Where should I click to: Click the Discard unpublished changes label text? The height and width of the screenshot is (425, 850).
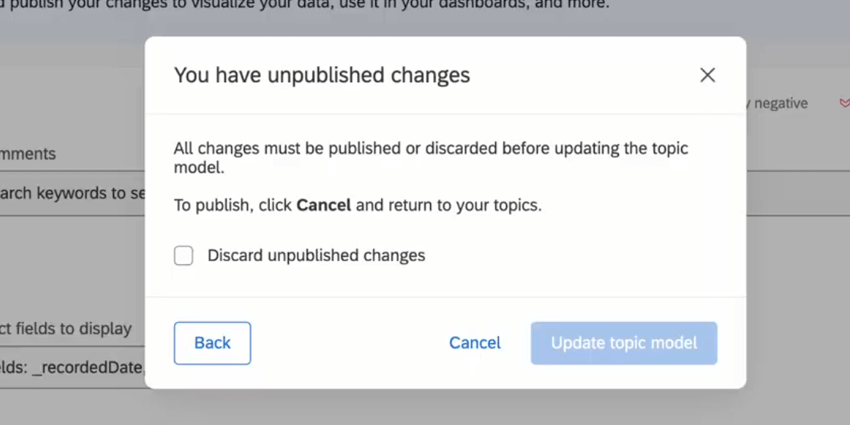tap(316, 255)
